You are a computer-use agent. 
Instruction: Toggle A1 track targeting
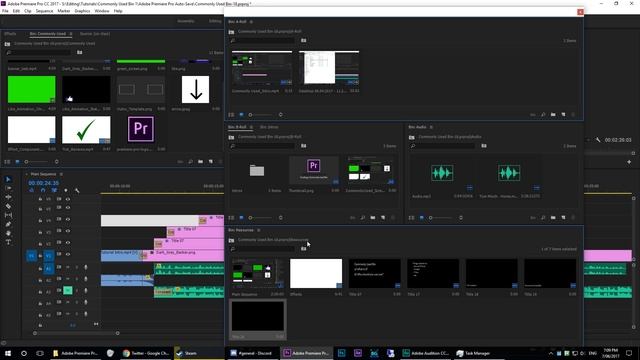click(49, 268)
